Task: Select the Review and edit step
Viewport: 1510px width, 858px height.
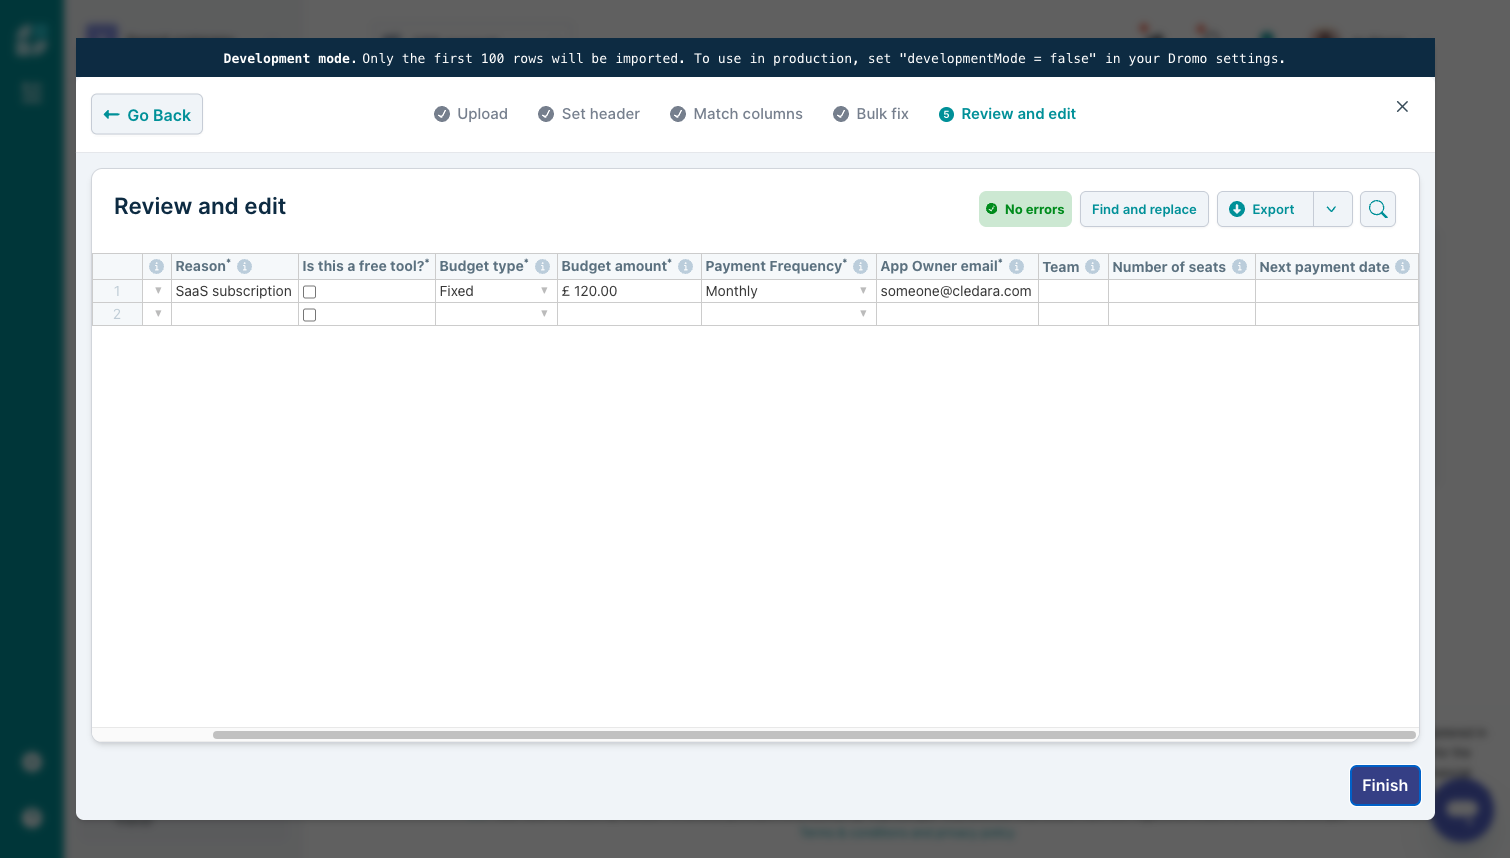Action: point(1008,114)
